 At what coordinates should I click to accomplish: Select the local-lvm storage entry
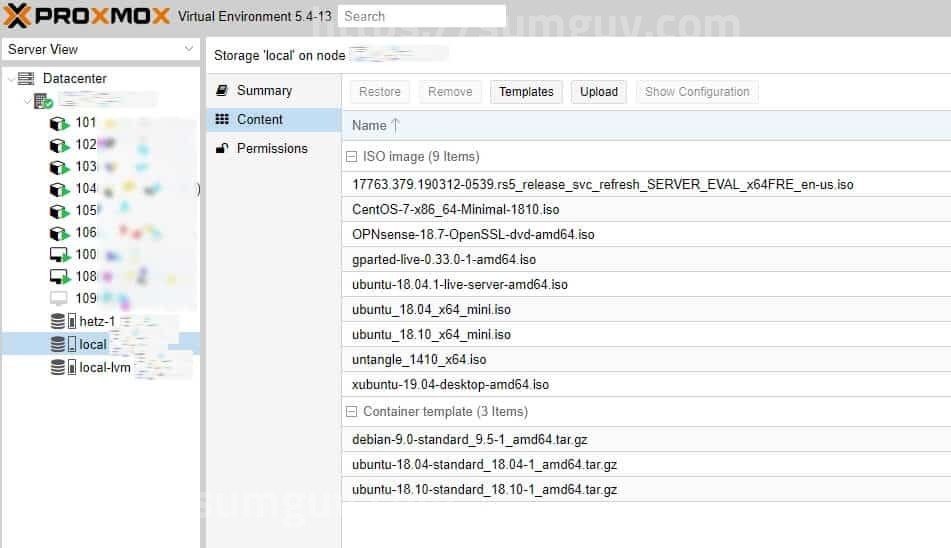[105, 367]
